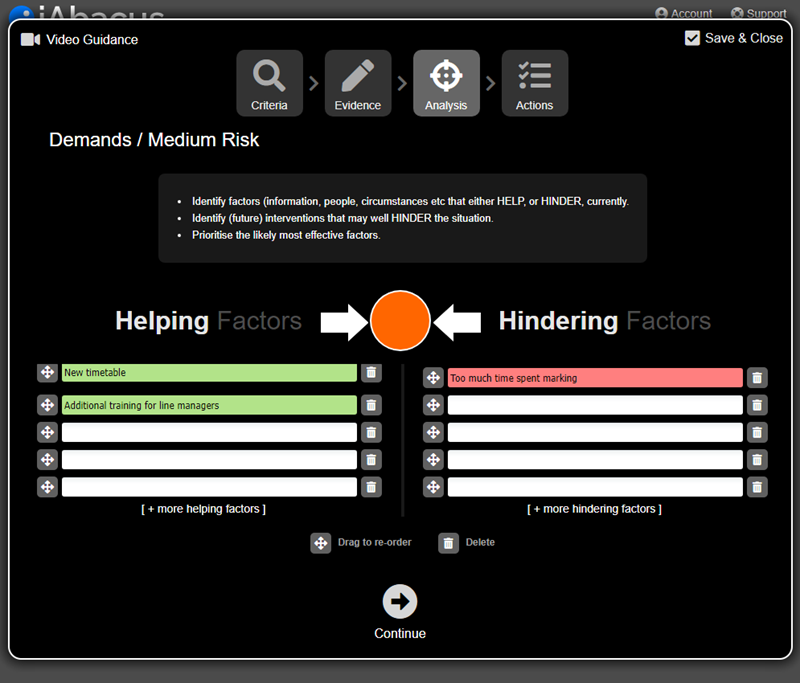800x683 pixels.
Task: Delete the fourth helping factor row
Action: 371,460
